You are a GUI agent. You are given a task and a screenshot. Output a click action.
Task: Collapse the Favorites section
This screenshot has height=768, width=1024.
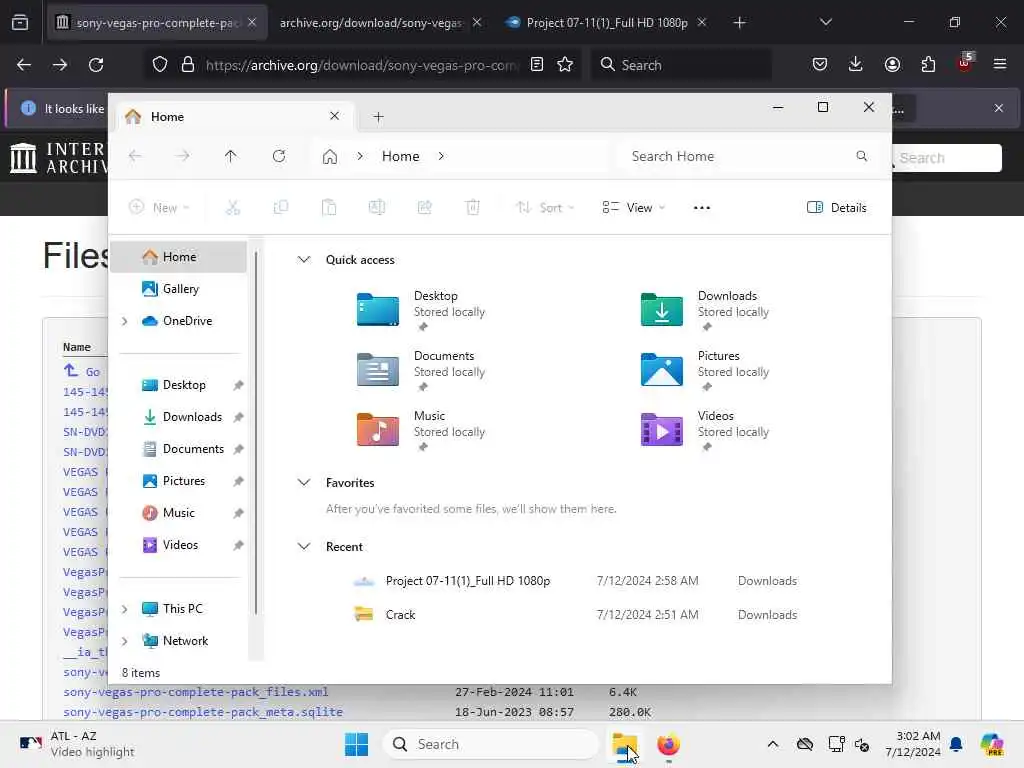tap(304, 483)
